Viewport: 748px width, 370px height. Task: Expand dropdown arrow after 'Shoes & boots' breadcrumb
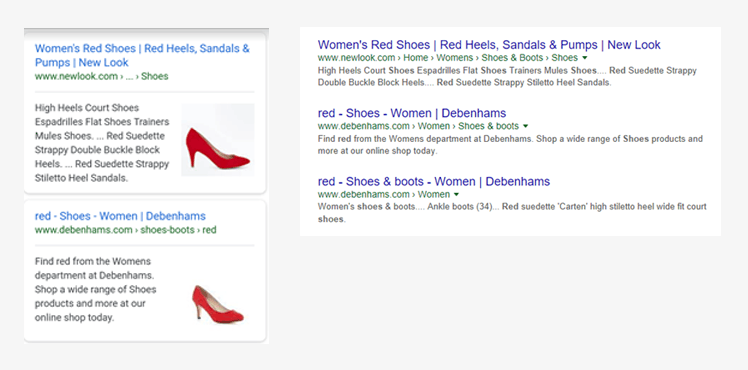[x=526, y=126]
